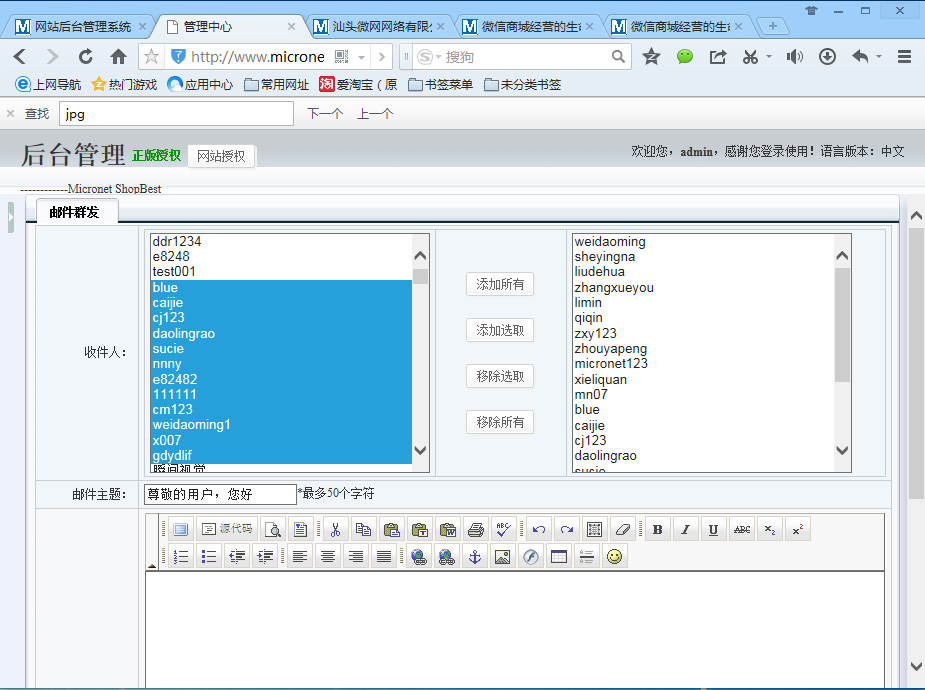
Task: Insert a Flash object
Action: point(531,556)
